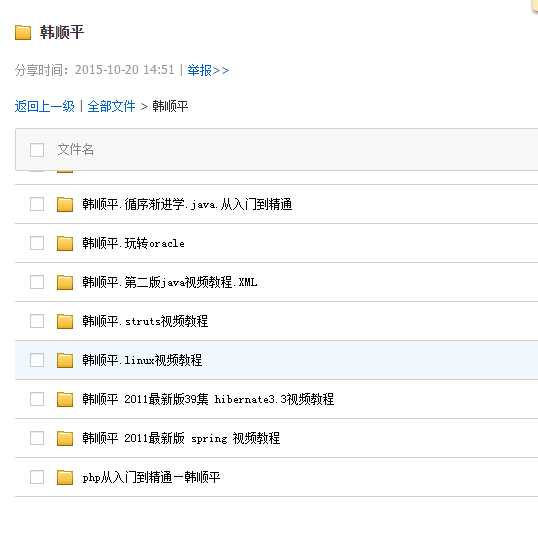Select checkbox for php从入门到精通-韩顺平
538x549 pixels.
click(37, 477)
